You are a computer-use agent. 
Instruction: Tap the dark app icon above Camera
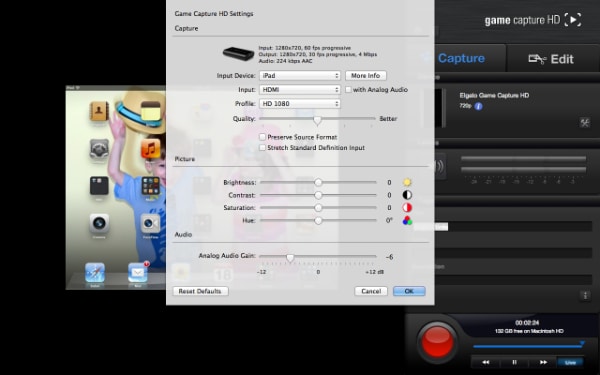pos(99,186)
